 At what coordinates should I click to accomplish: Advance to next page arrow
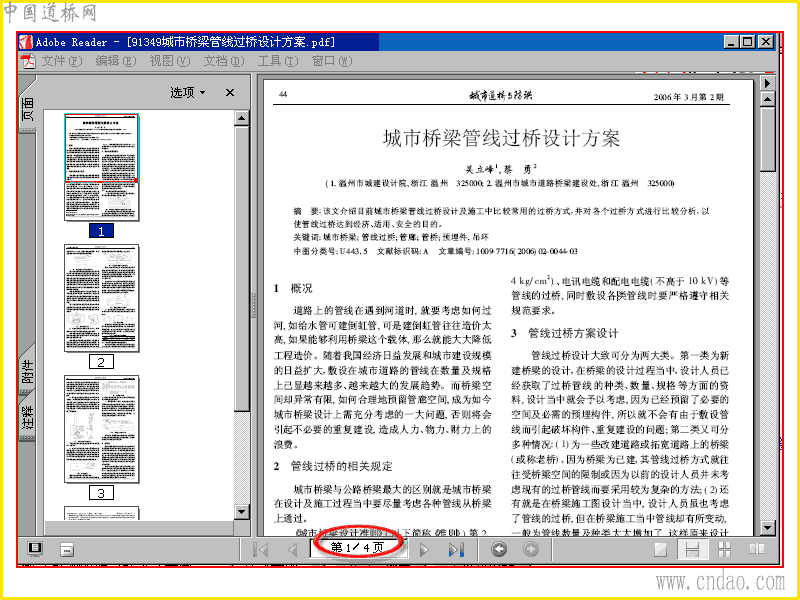(424, 550)
